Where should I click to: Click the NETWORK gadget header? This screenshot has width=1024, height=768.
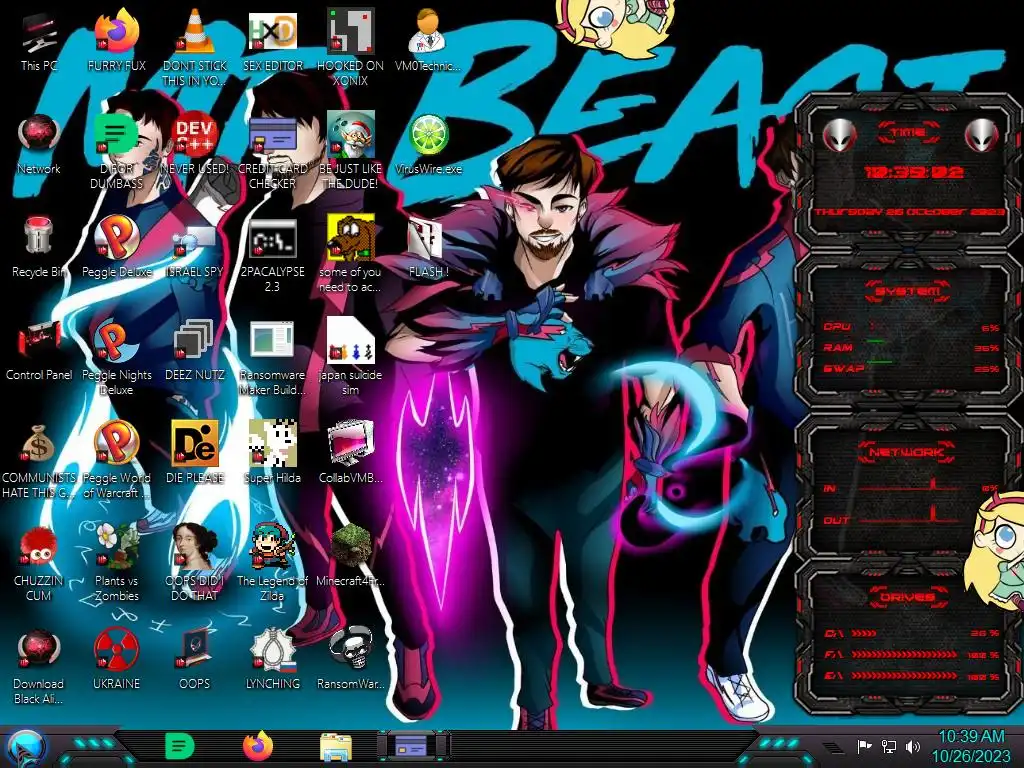click(x=907, y=452)
